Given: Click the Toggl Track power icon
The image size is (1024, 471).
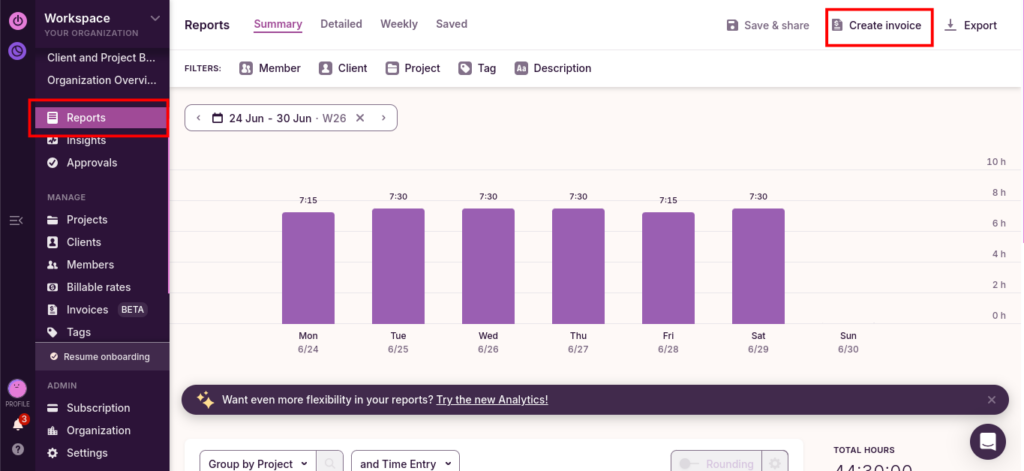Looking at the screenshot, I should point(17,18).
